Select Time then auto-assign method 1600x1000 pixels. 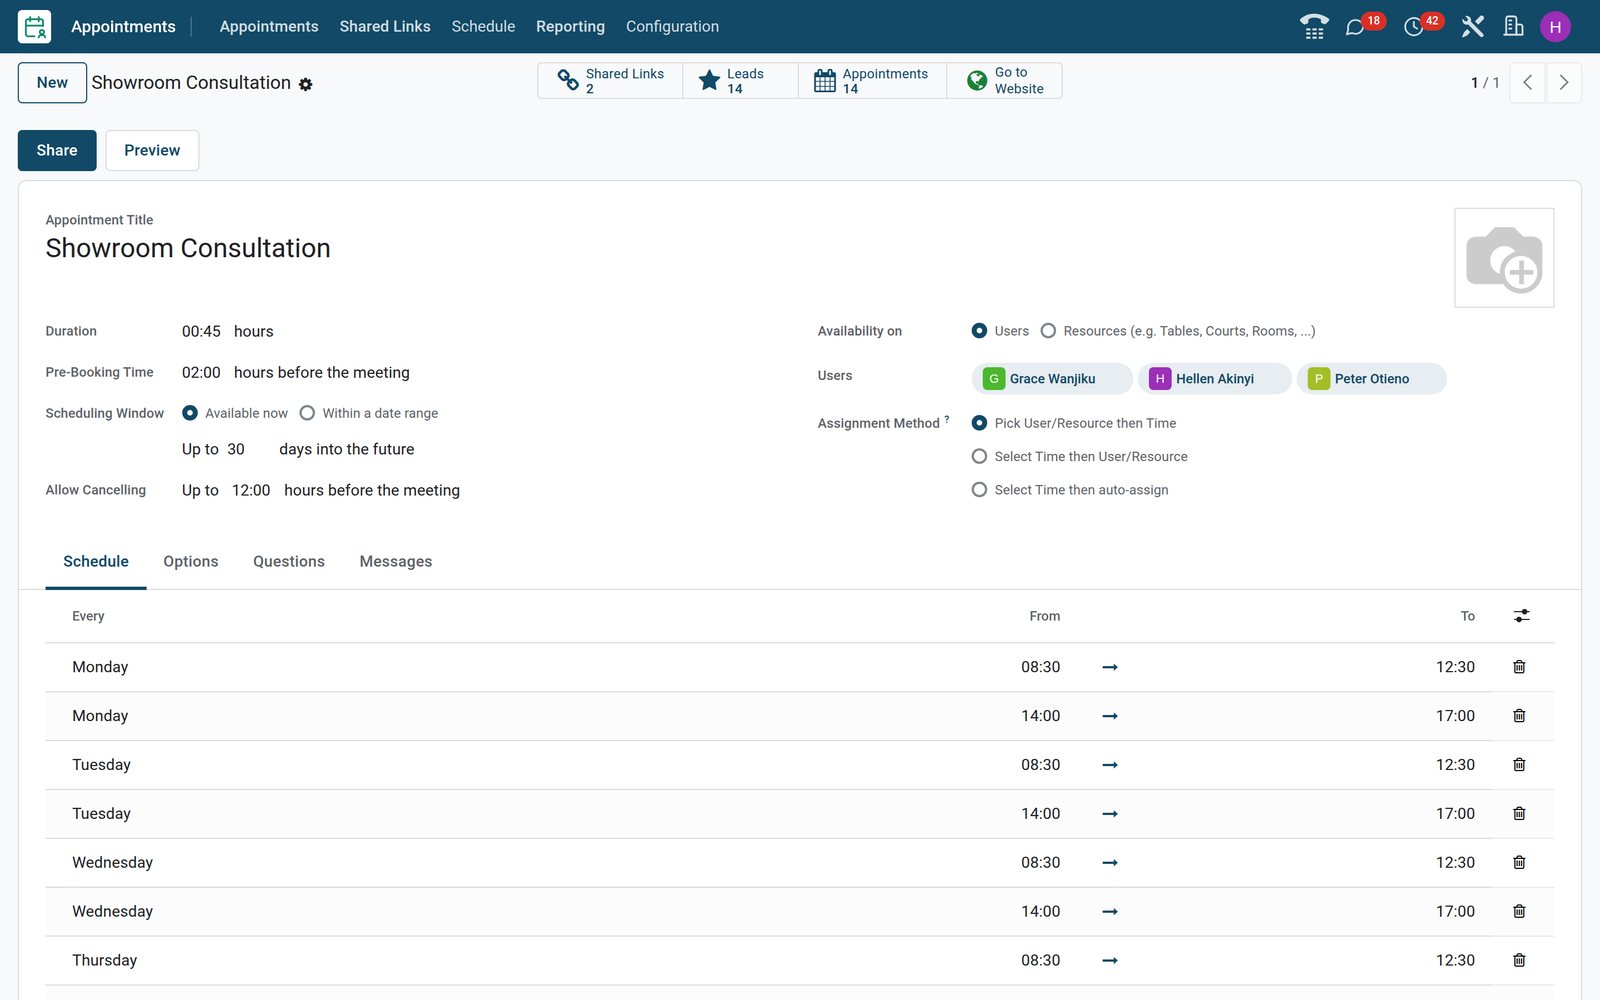pyautogui.click(x=979, y=490)
